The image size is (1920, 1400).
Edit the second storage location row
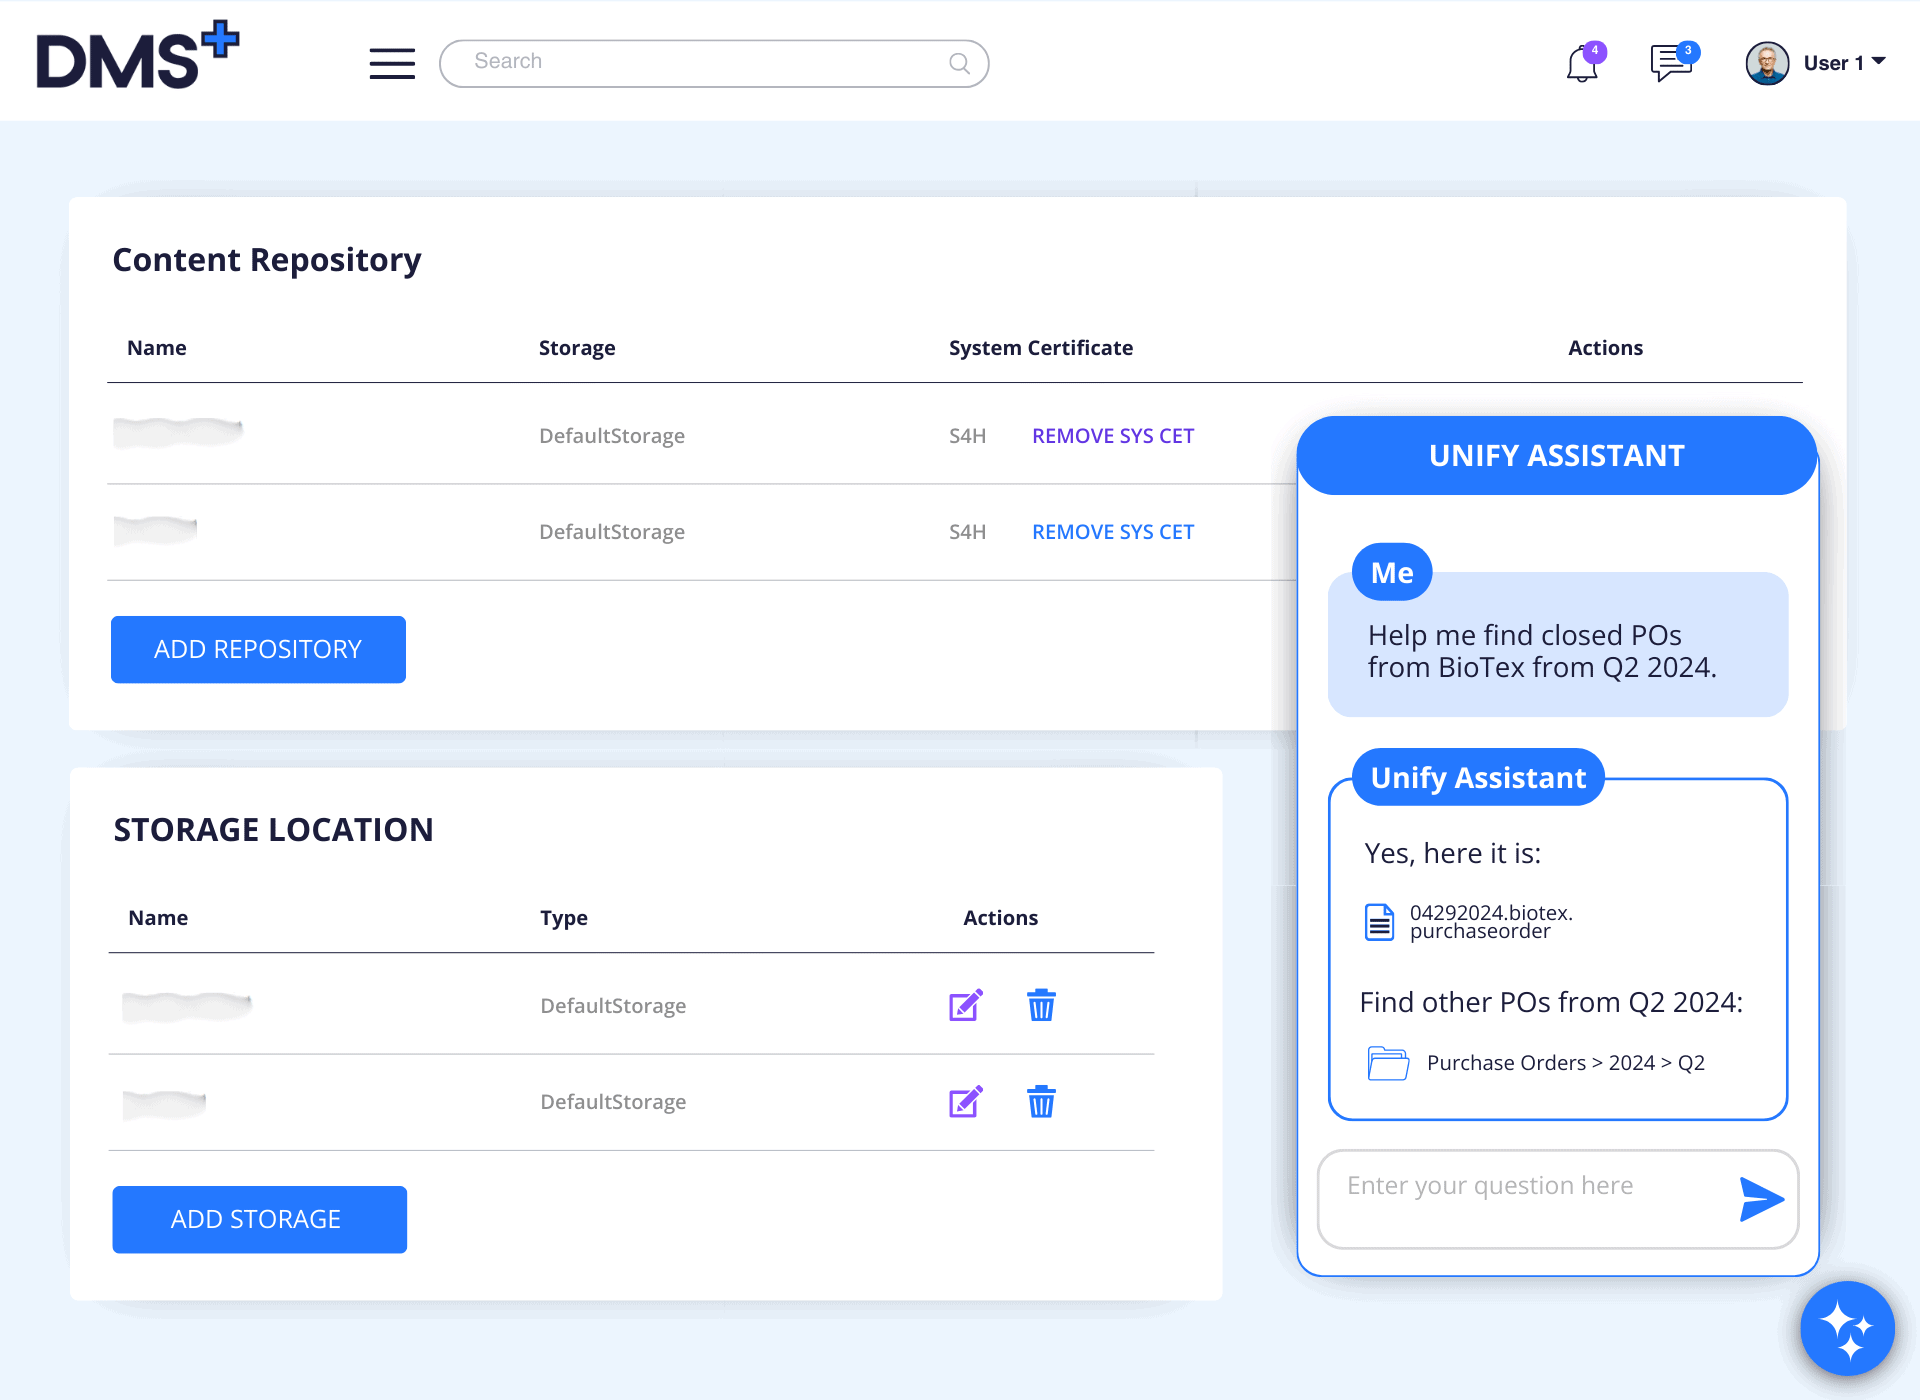[x=965, y=1101]
